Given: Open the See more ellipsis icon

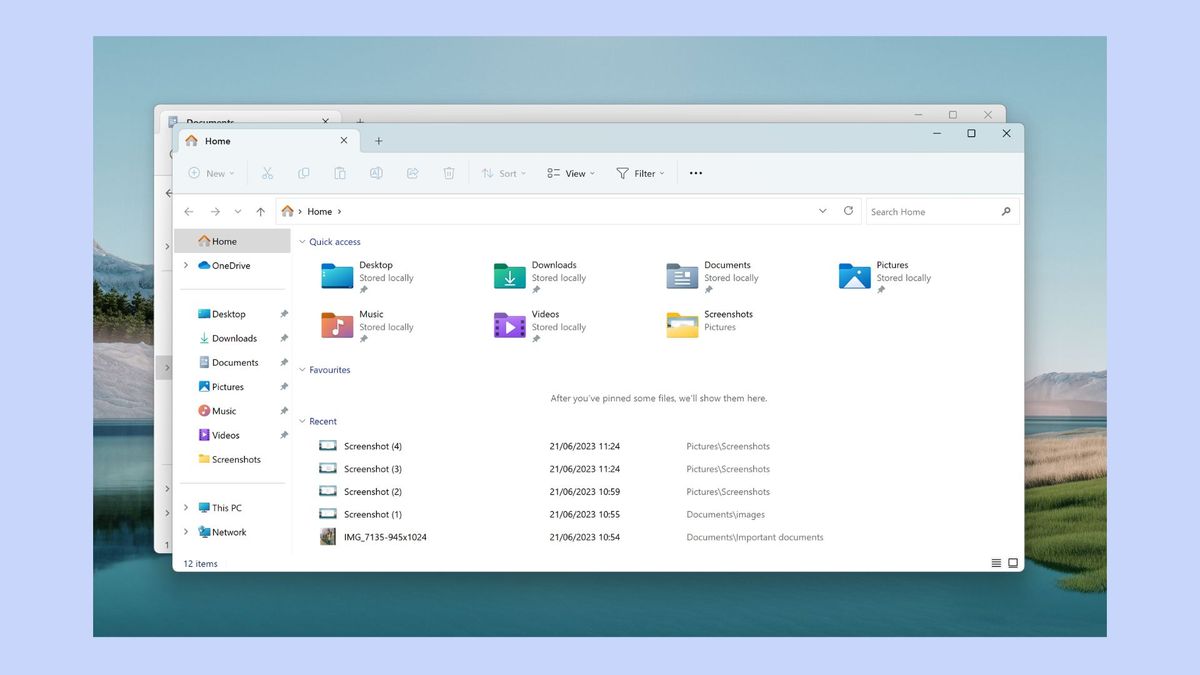Looking at the screenshot, I should pyautogui.click(x=695, y=173).
